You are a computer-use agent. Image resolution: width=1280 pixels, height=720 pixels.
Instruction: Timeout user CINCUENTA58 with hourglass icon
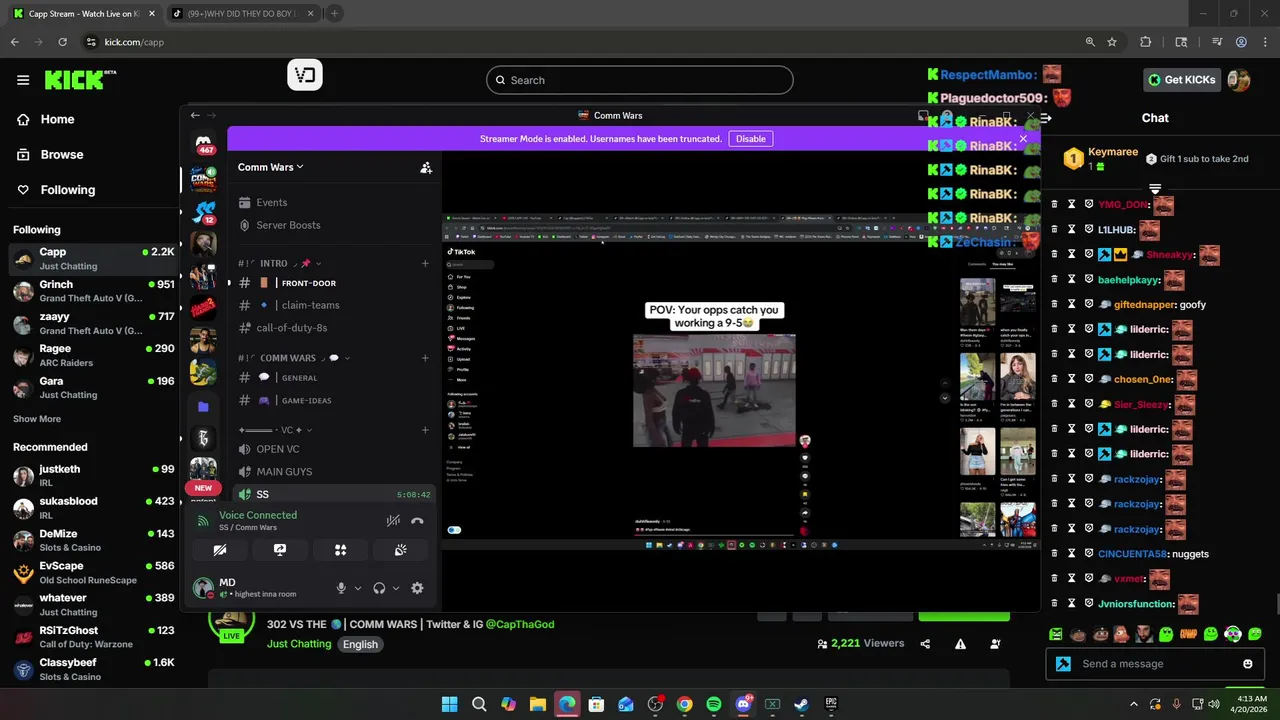(1072, 553)
